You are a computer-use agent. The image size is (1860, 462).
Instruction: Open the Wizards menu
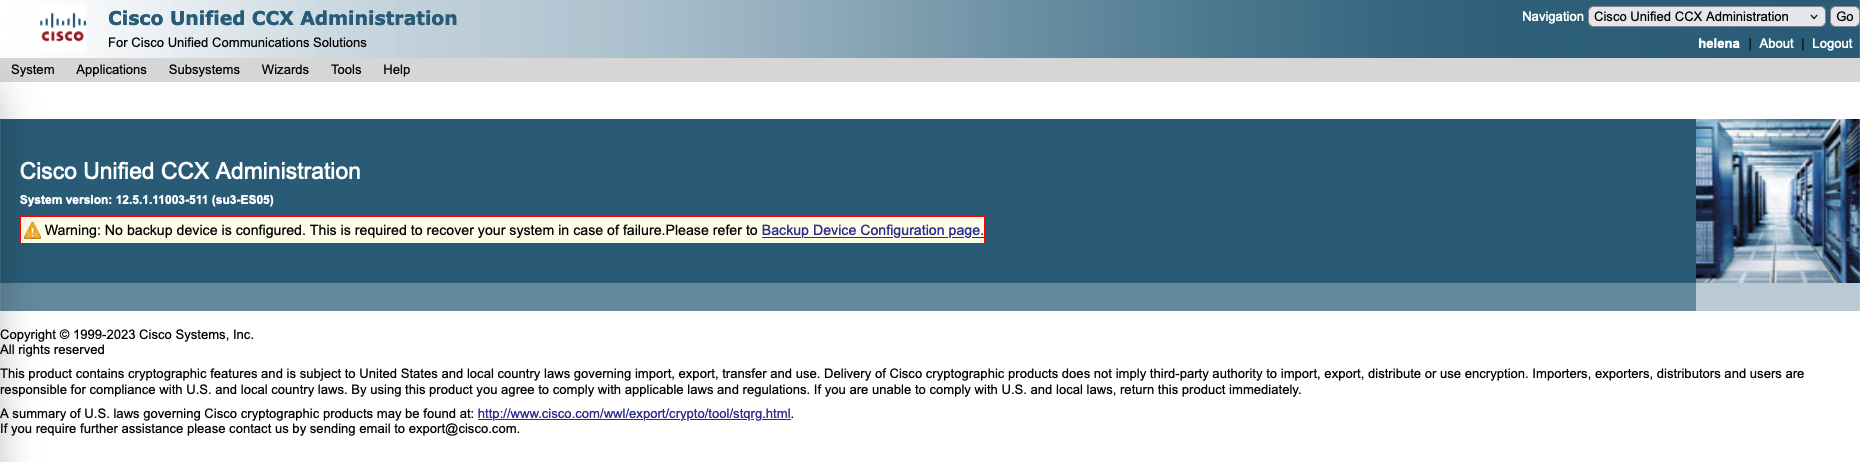click(285, 70)
